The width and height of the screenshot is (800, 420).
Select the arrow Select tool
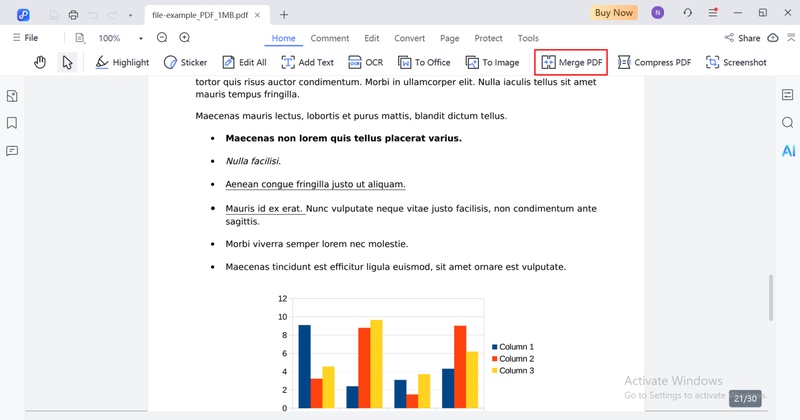point(67,62)
